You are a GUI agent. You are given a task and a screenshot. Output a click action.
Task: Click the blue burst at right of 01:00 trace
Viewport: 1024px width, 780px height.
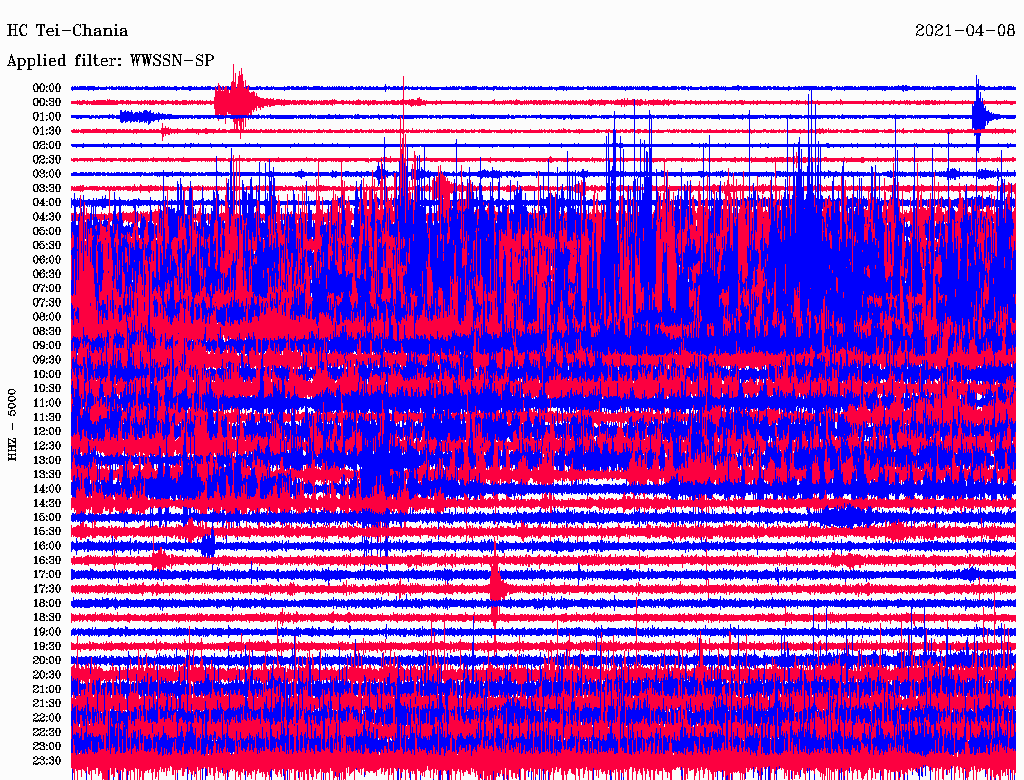[979, 116]
